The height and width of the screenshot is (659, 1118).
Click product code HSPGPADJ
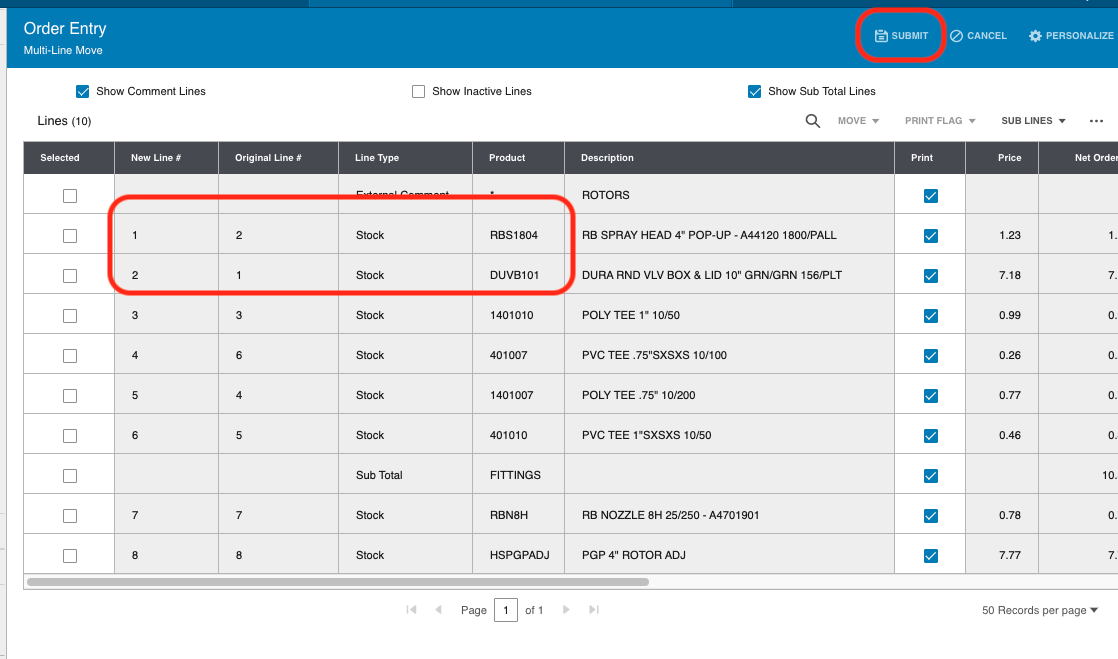click(520, 555)
